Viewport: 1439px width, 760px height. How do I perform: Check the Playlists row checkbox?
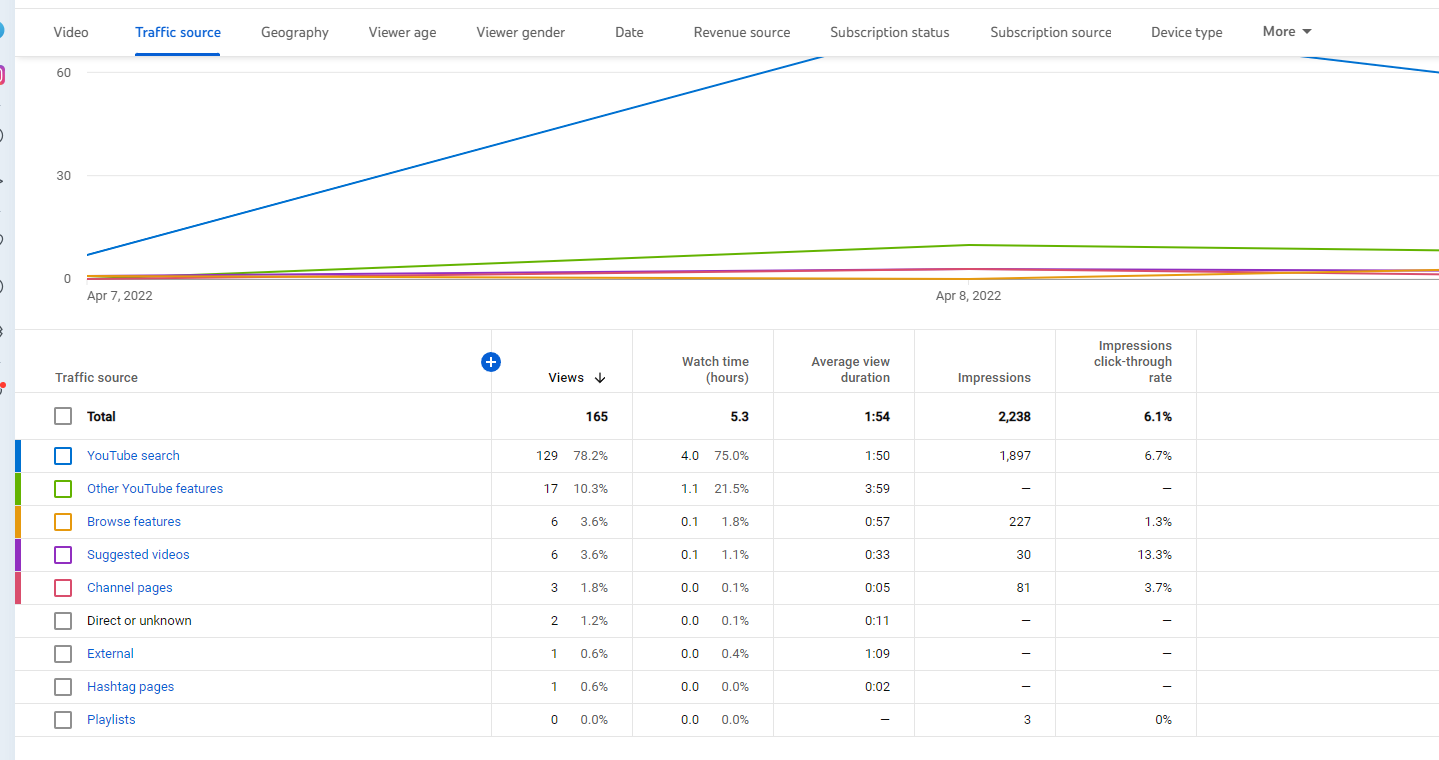[63, 719]
